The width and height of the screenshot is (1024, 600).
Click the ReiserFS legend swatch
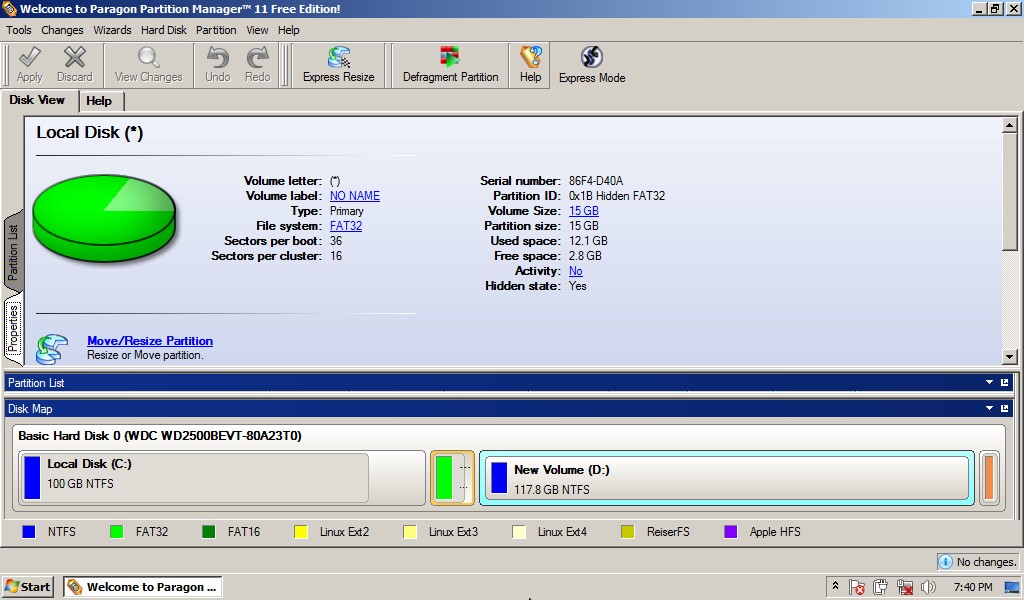point(628,532)
